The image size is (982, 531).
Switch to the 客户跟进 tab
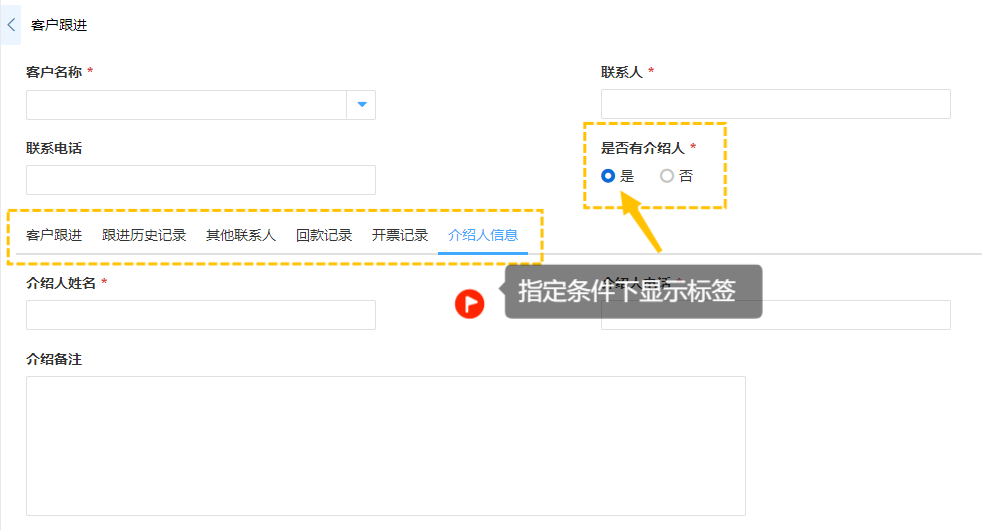(x=54, y=236)
